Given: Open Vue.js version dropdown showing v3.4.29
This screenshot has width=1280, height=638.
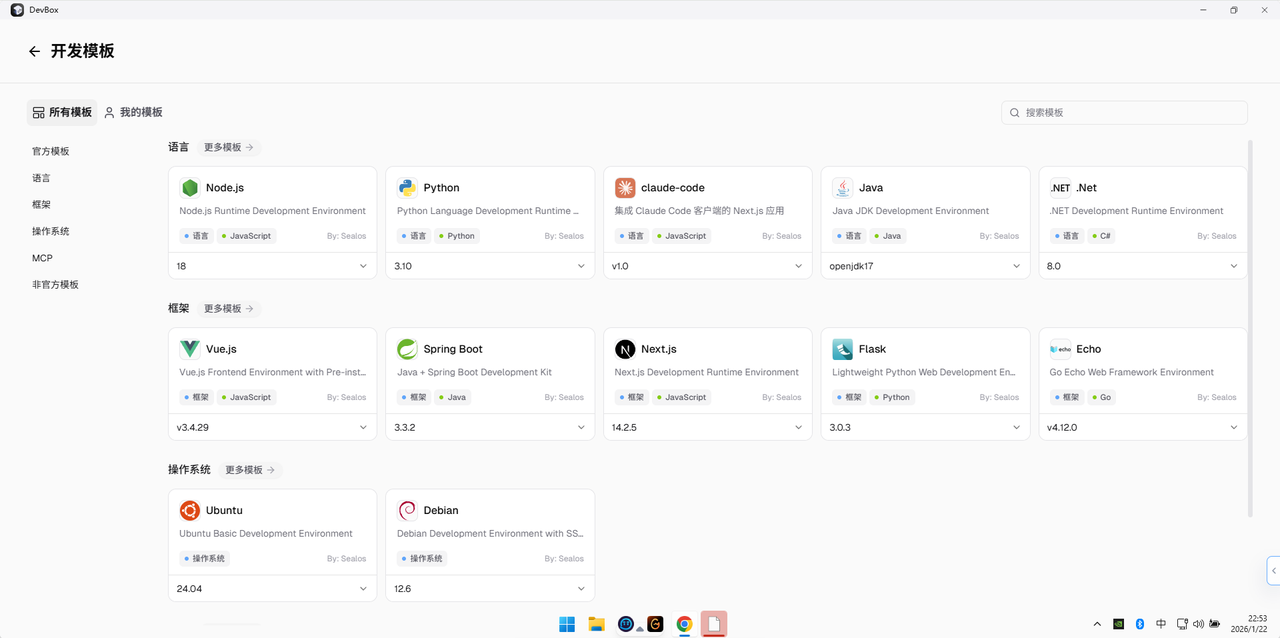Looking at the screenshot, I should coord(273,427).
